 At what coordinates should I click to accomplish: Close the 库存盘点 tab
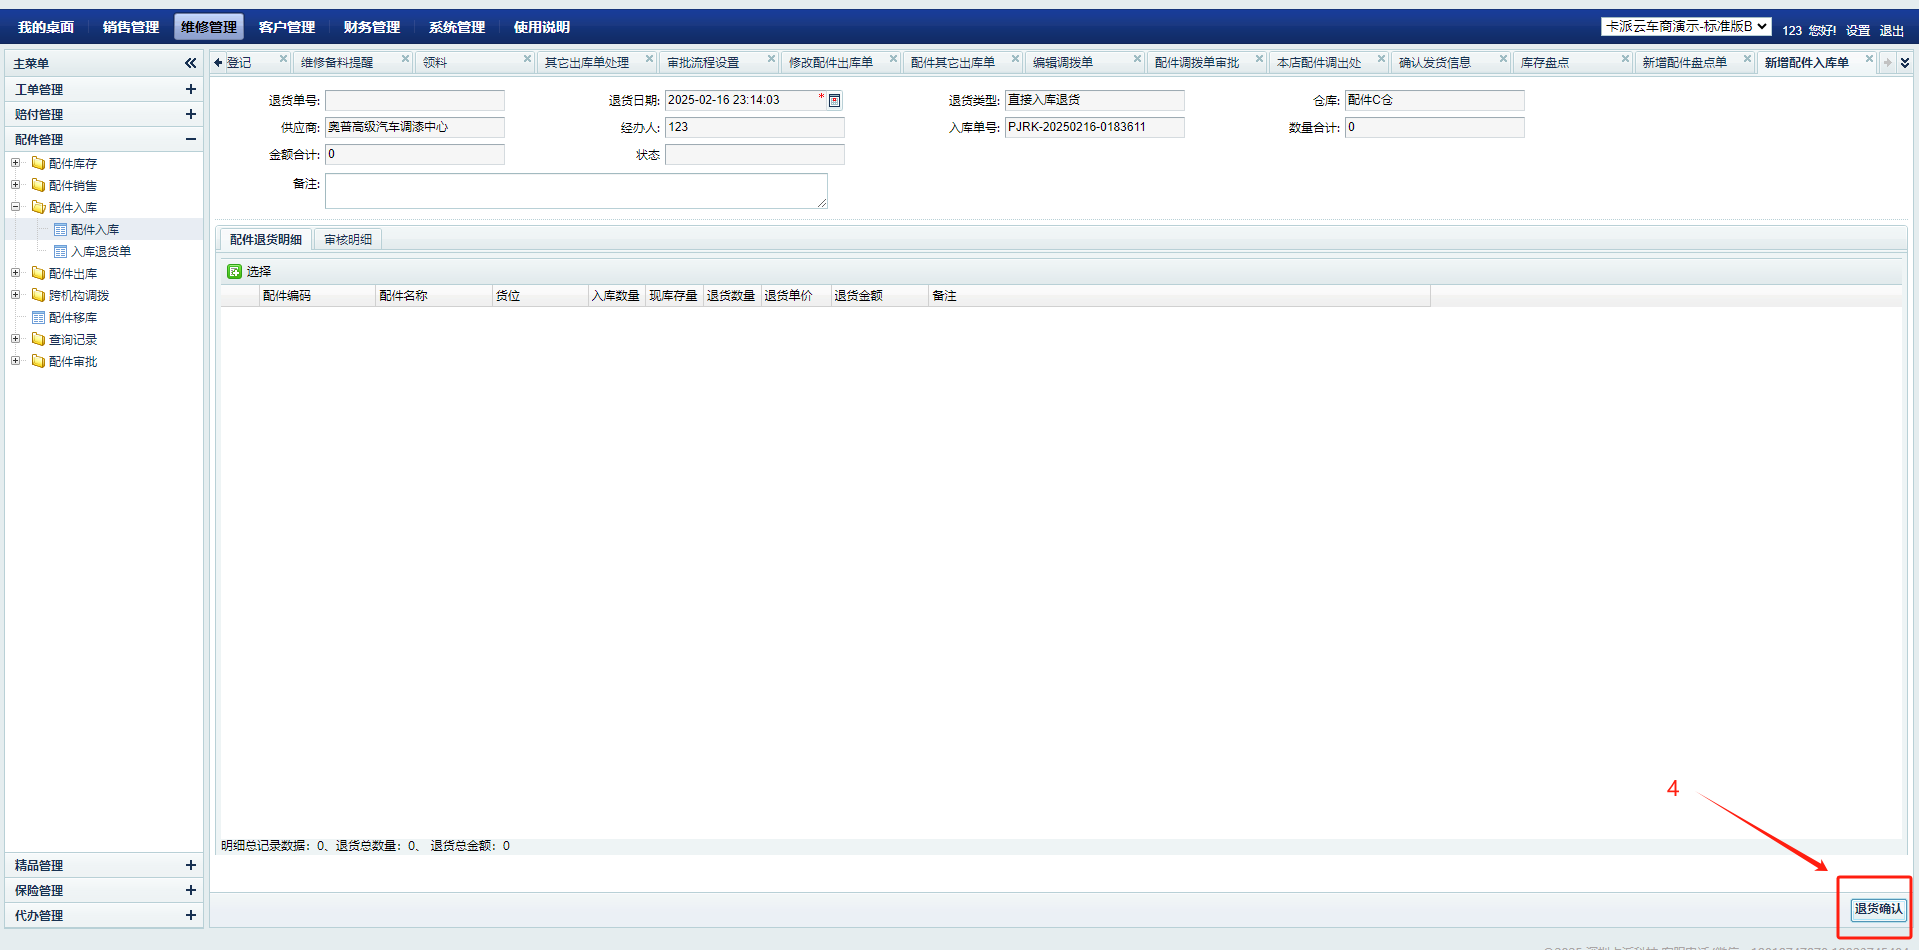(x=1625, y=59)
